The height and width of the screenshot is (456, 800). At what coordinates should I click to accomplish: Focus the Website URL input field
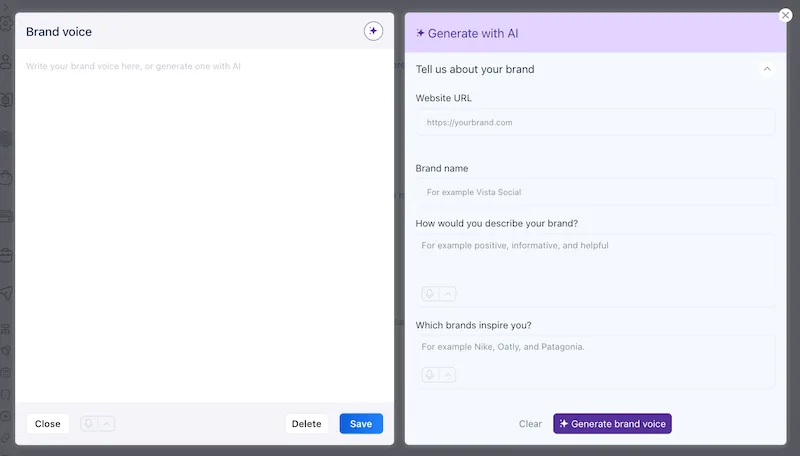point(595,122)
